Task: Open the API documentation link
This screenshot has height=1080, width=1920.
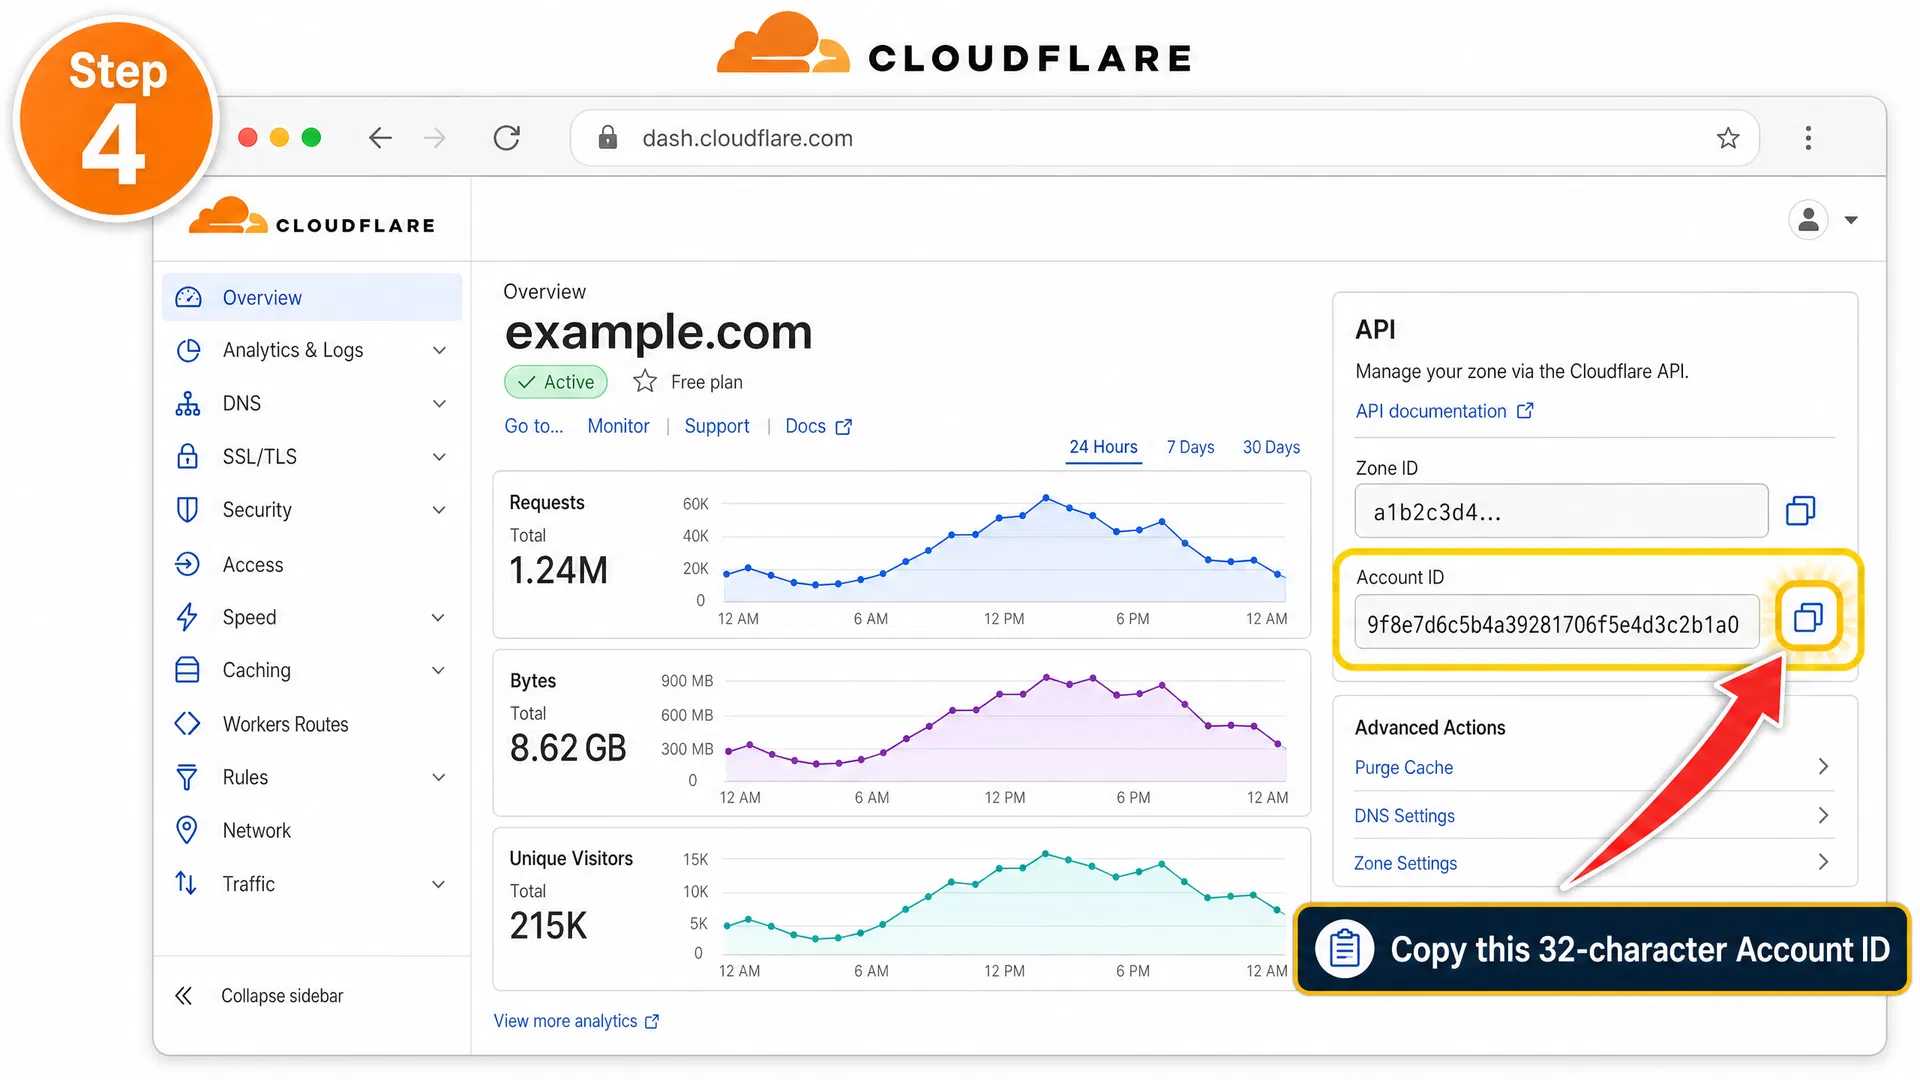Action: tap(1444, 411)
